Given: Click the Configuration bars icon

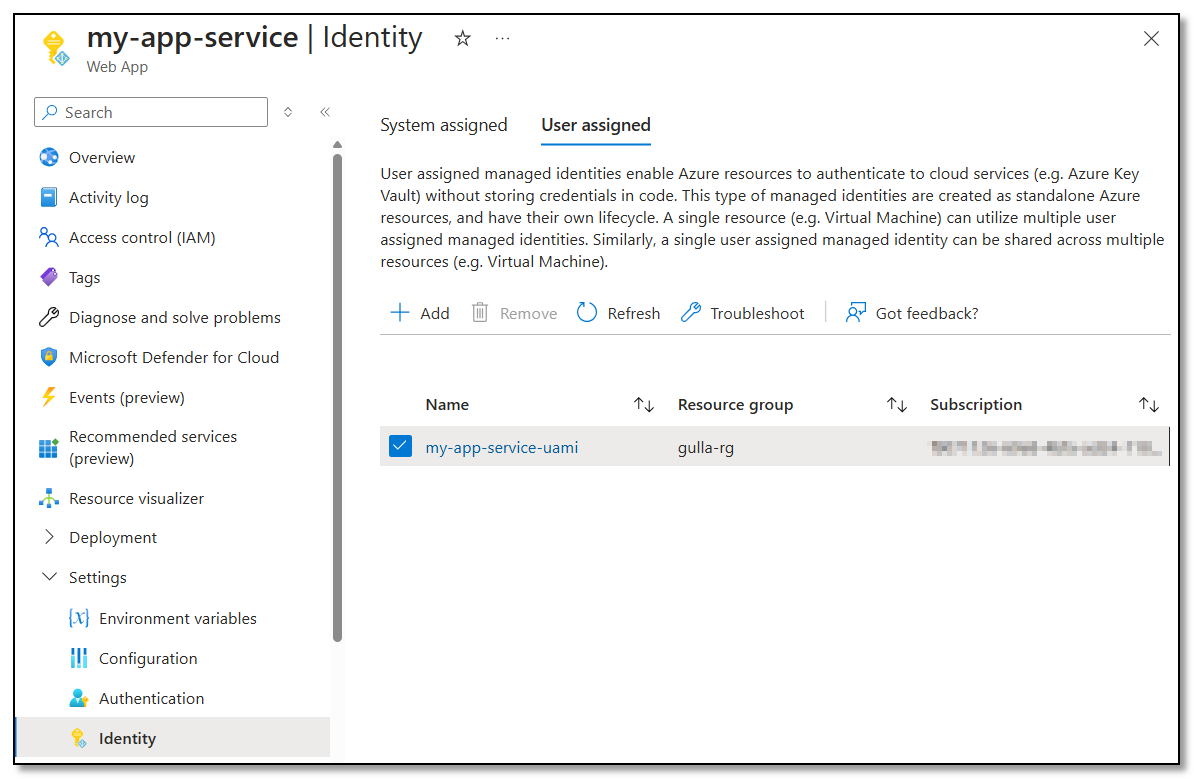Looking at the screenshot, I should pyautogui.click(x=78, y=658).
